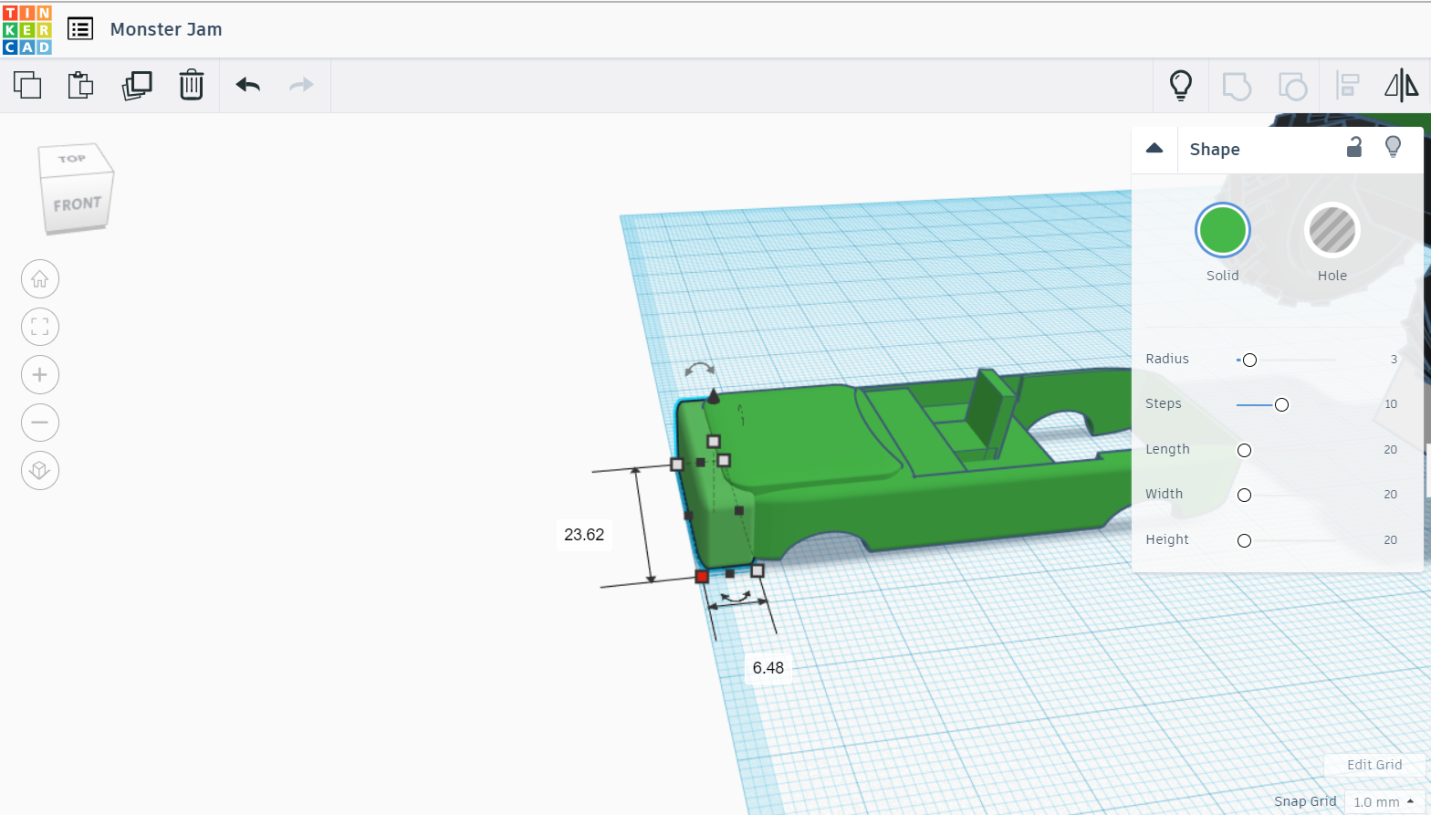Toggle Show all lightbulb in toolbar

coord(1181,86)
